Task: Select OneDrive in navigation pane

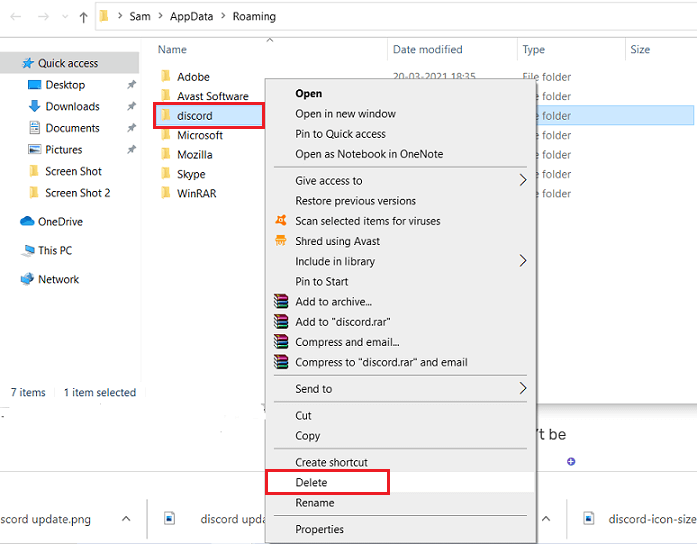Action: pos(60,222)
